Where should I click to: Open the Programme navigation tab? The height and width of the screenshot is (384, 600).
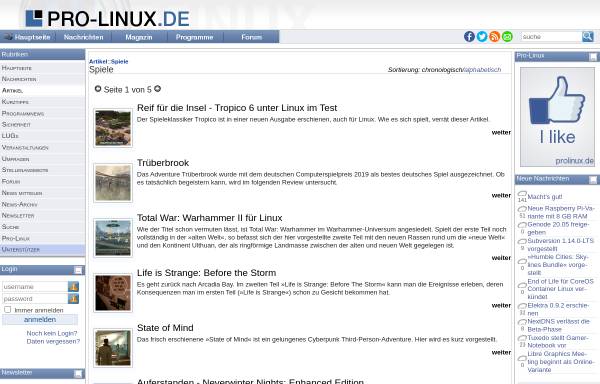tap(194, 37)
